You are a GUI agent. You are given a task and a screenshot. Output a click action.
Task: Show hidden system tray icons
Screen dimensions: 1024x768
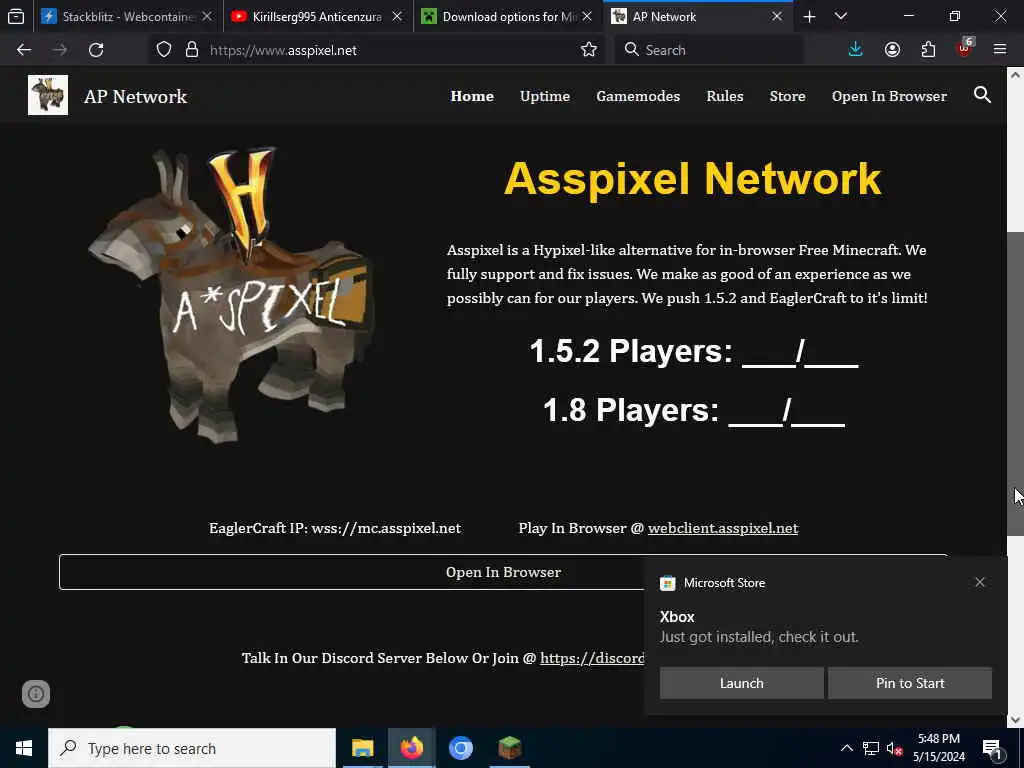pos(846,748)
